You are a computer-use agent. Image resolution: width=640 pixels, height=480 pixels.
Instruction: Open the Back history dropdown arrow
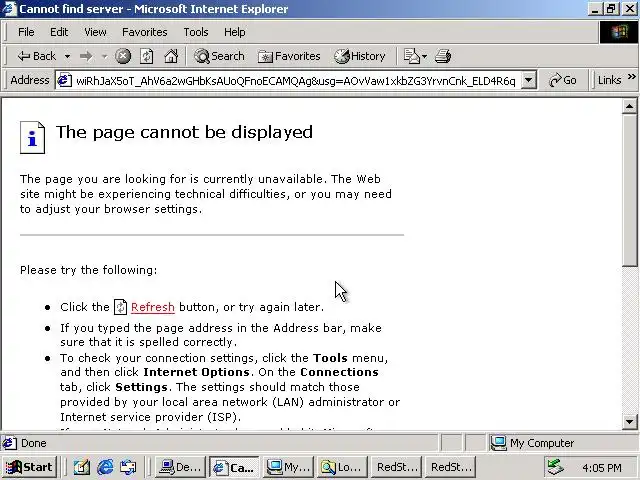point(67,56)
